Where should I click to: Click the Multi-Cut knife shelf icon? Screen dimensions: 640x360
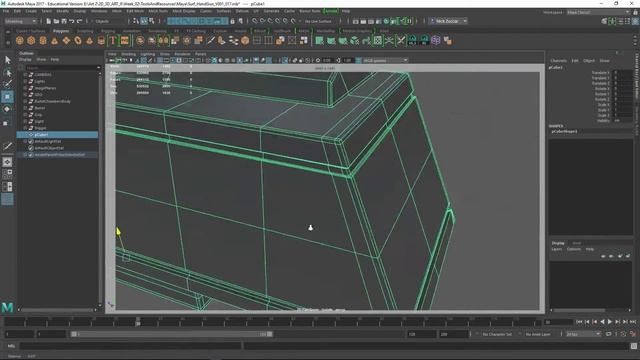pyautogui.click(x=210, y=40)
